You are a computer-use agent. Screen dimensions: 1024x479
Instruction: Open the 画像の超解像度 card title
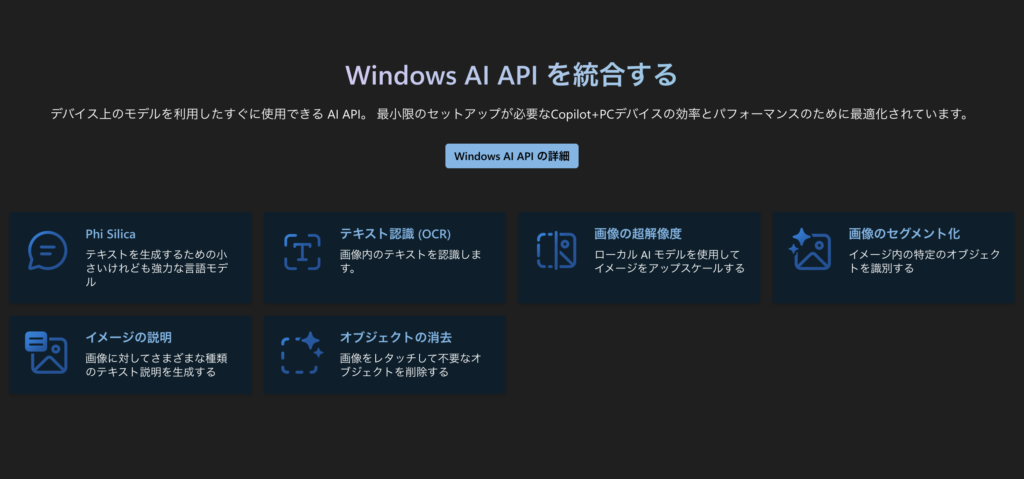tap(638, 234)
